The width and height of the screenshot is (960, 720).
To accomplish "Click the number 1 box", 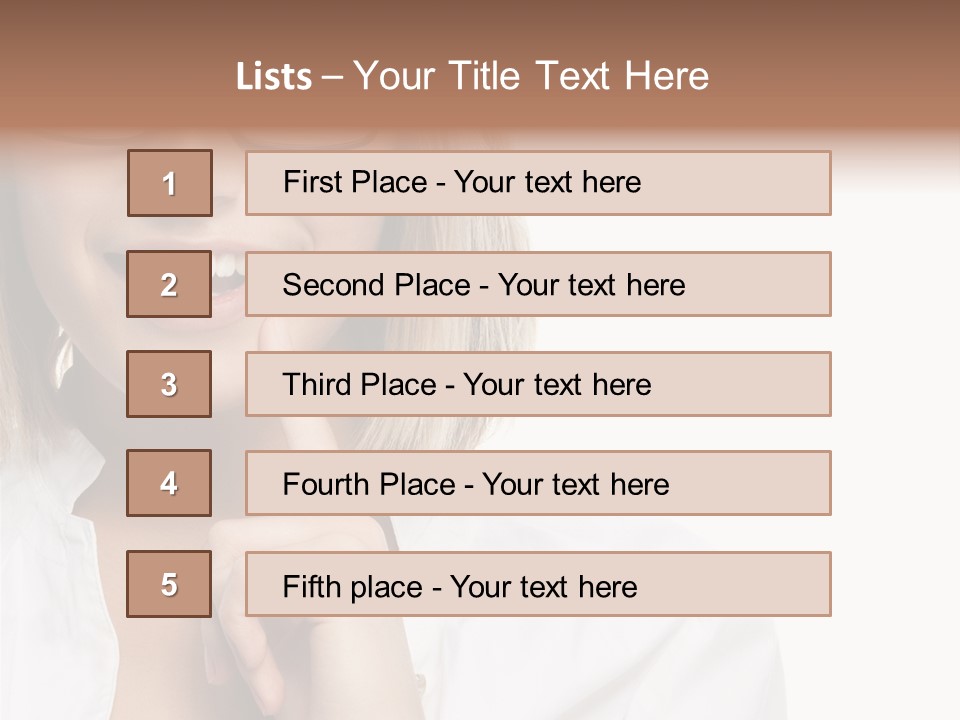I will coord(170,183).
